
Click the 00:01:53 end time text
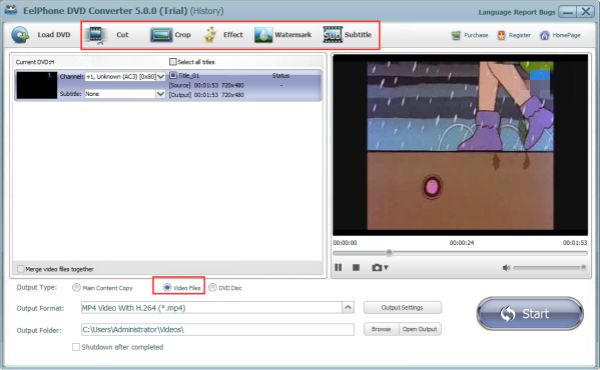[575, 243]
